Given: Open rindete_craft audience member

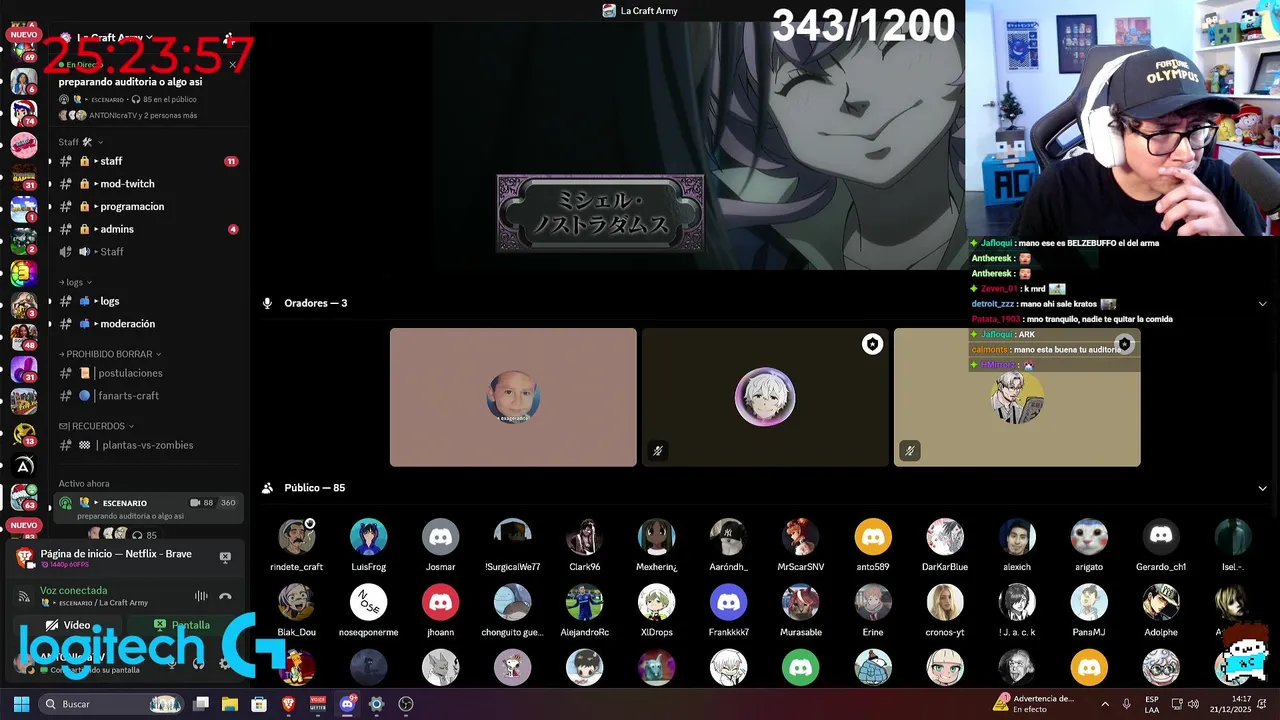Looking at the screenshot, I should (296, 545).
